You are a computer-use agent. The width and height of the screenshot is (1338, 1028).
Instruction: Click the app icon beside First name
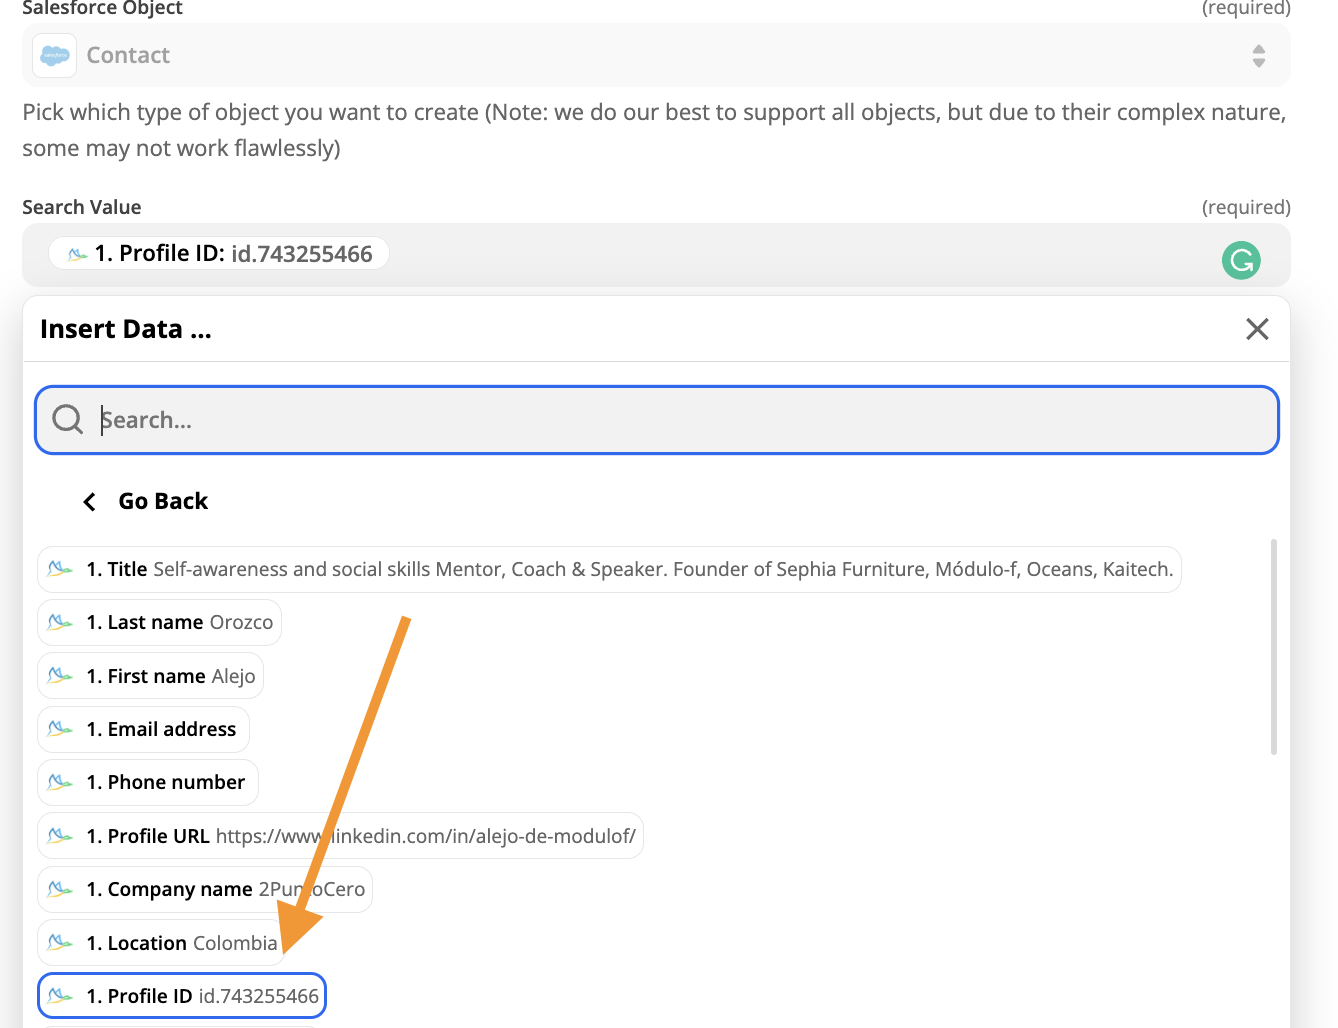pos(60,676)
